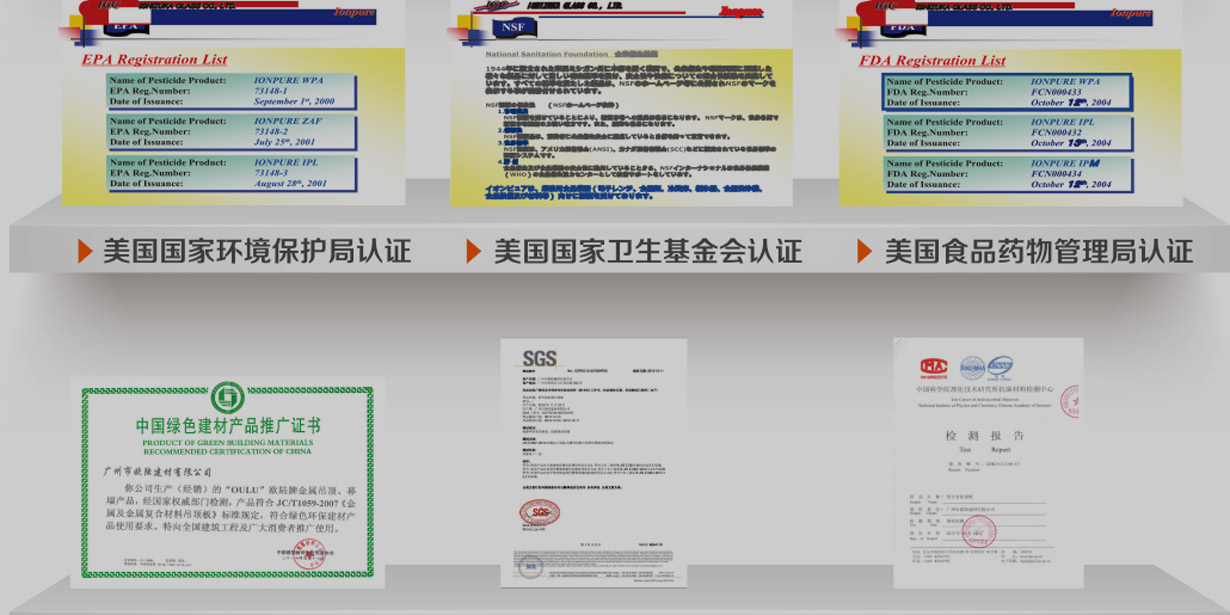The width and height of the screenshot is (1230, 615).
Task: Click the SGS logo atop the report
Action: [539, 359]
